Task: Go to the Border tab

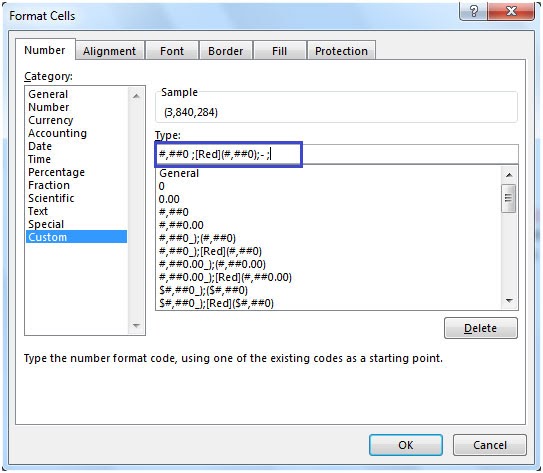Action: pyautogui.click(x=225, y=51)
